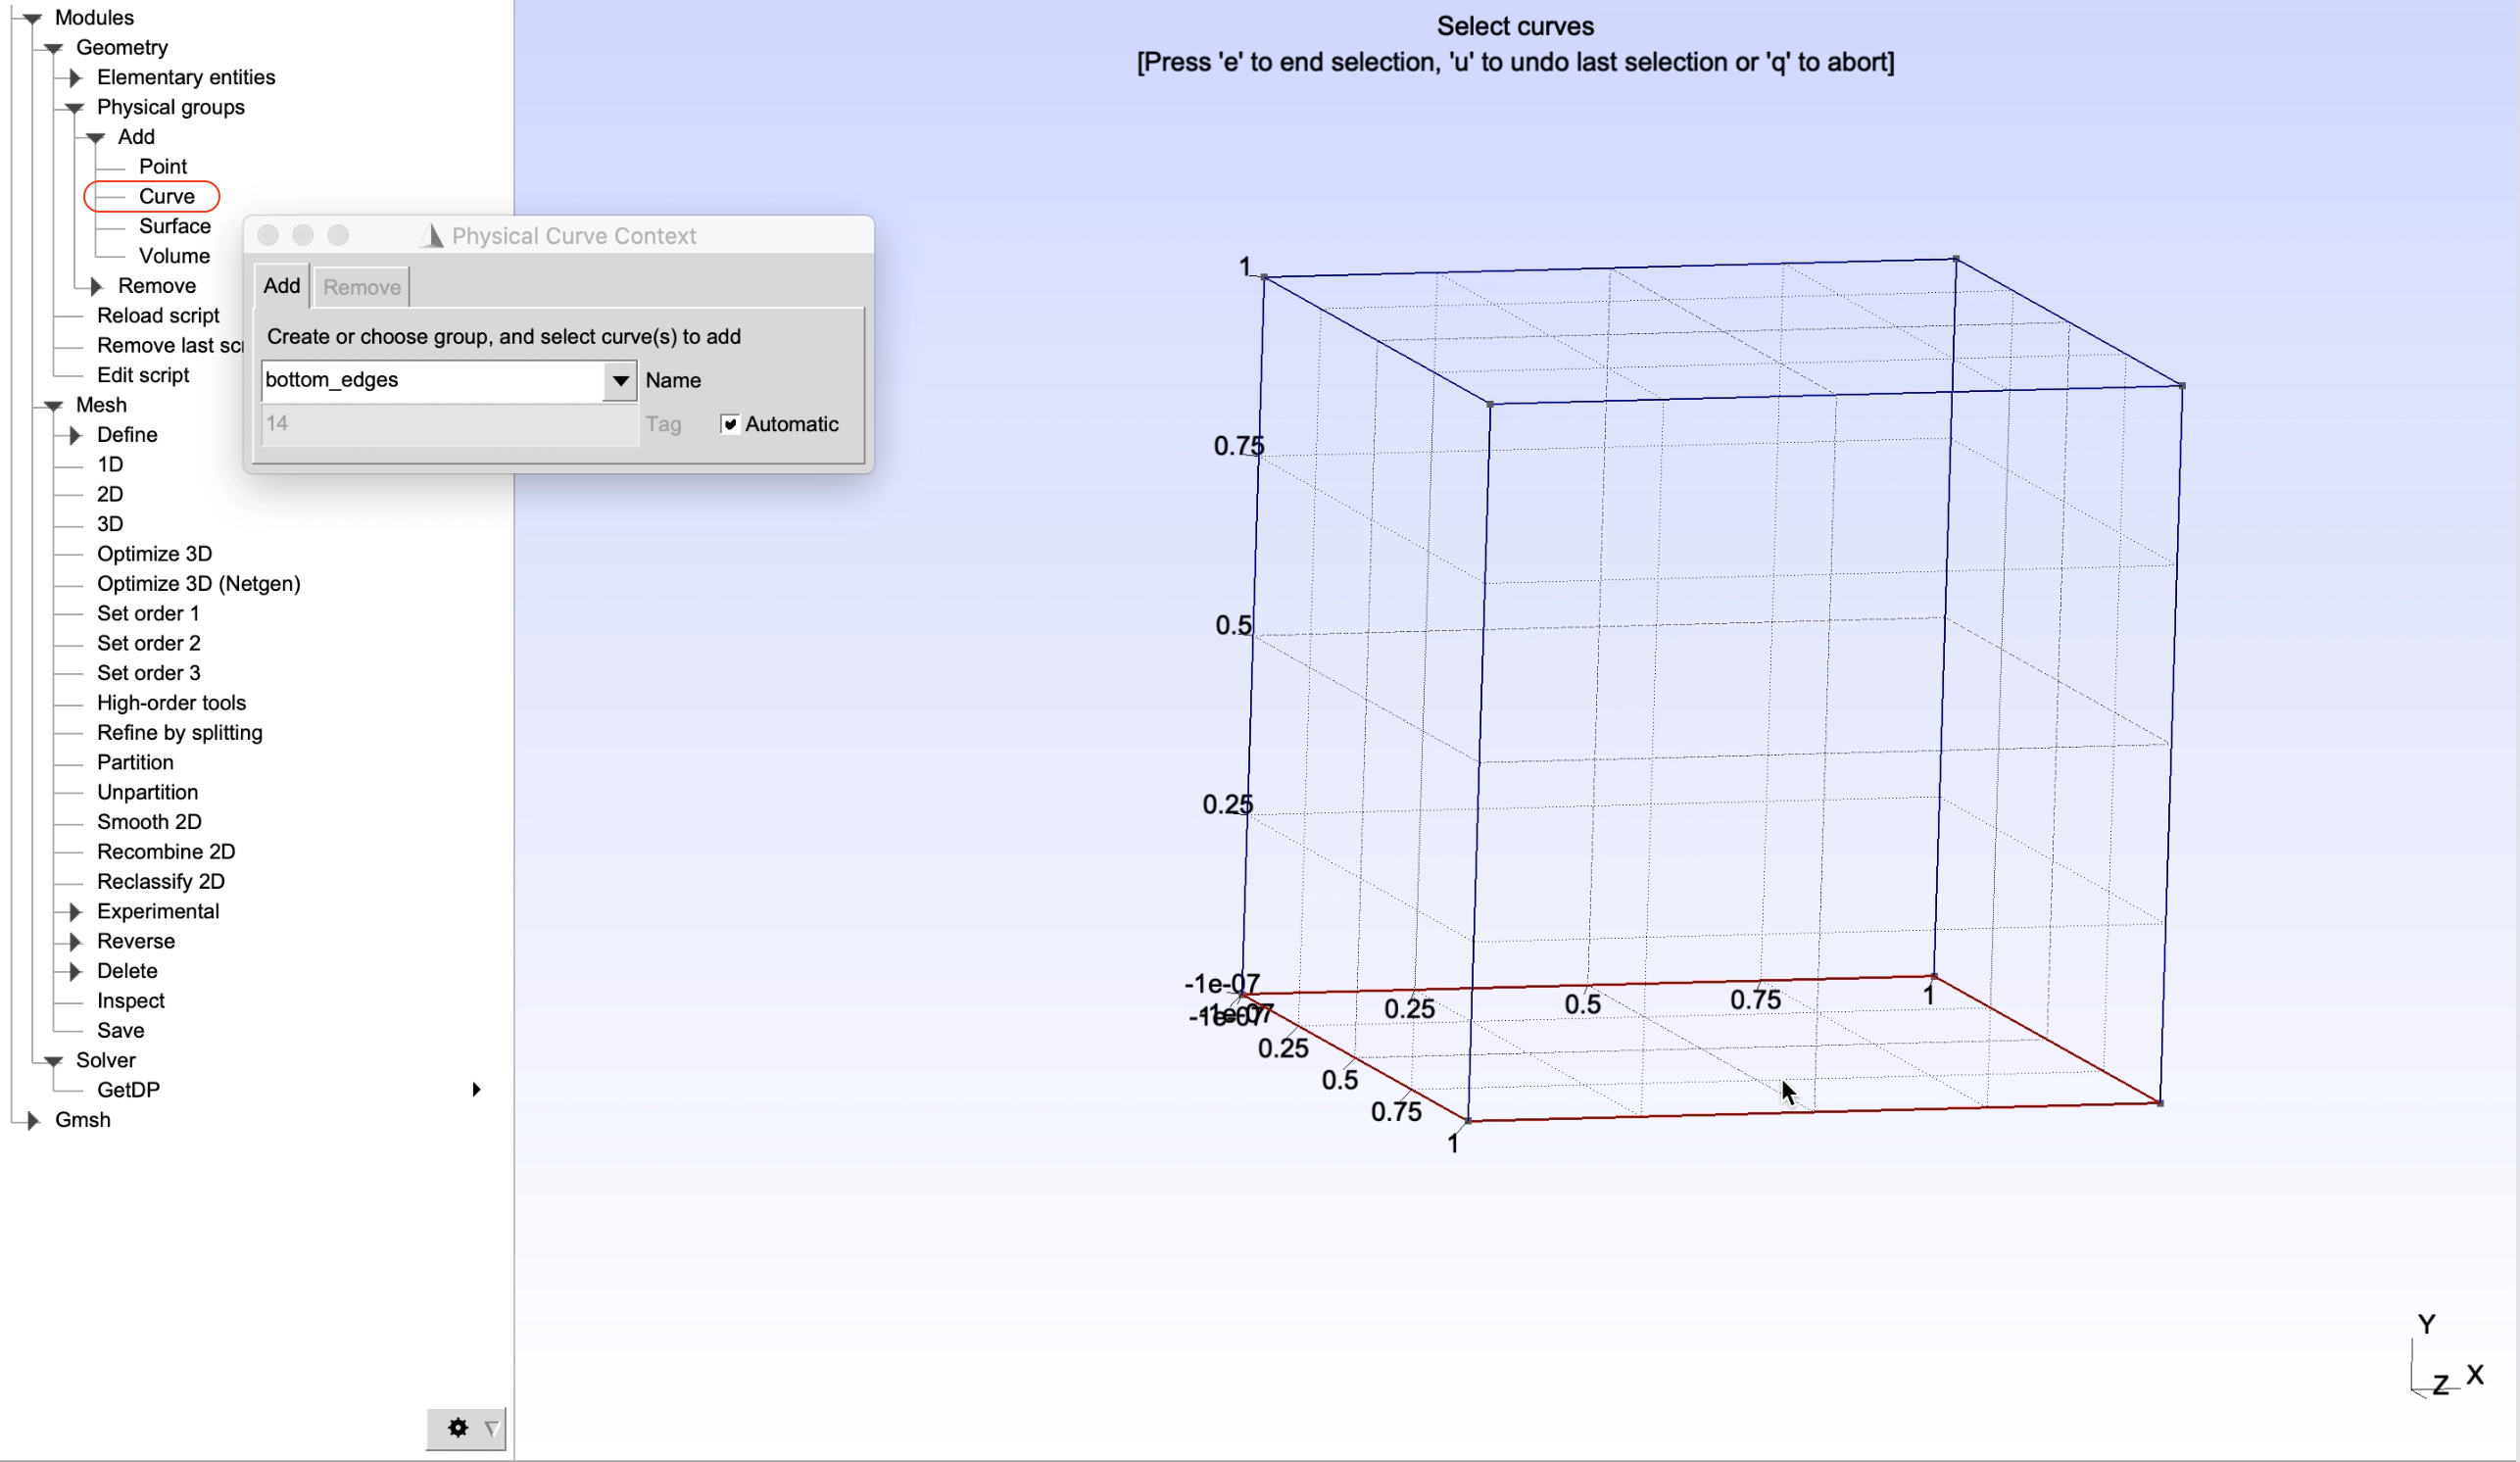This screenshot has width=2520, height=1462.
Task: Collapse the Physical groups tree node
Action: click(75, 107)
